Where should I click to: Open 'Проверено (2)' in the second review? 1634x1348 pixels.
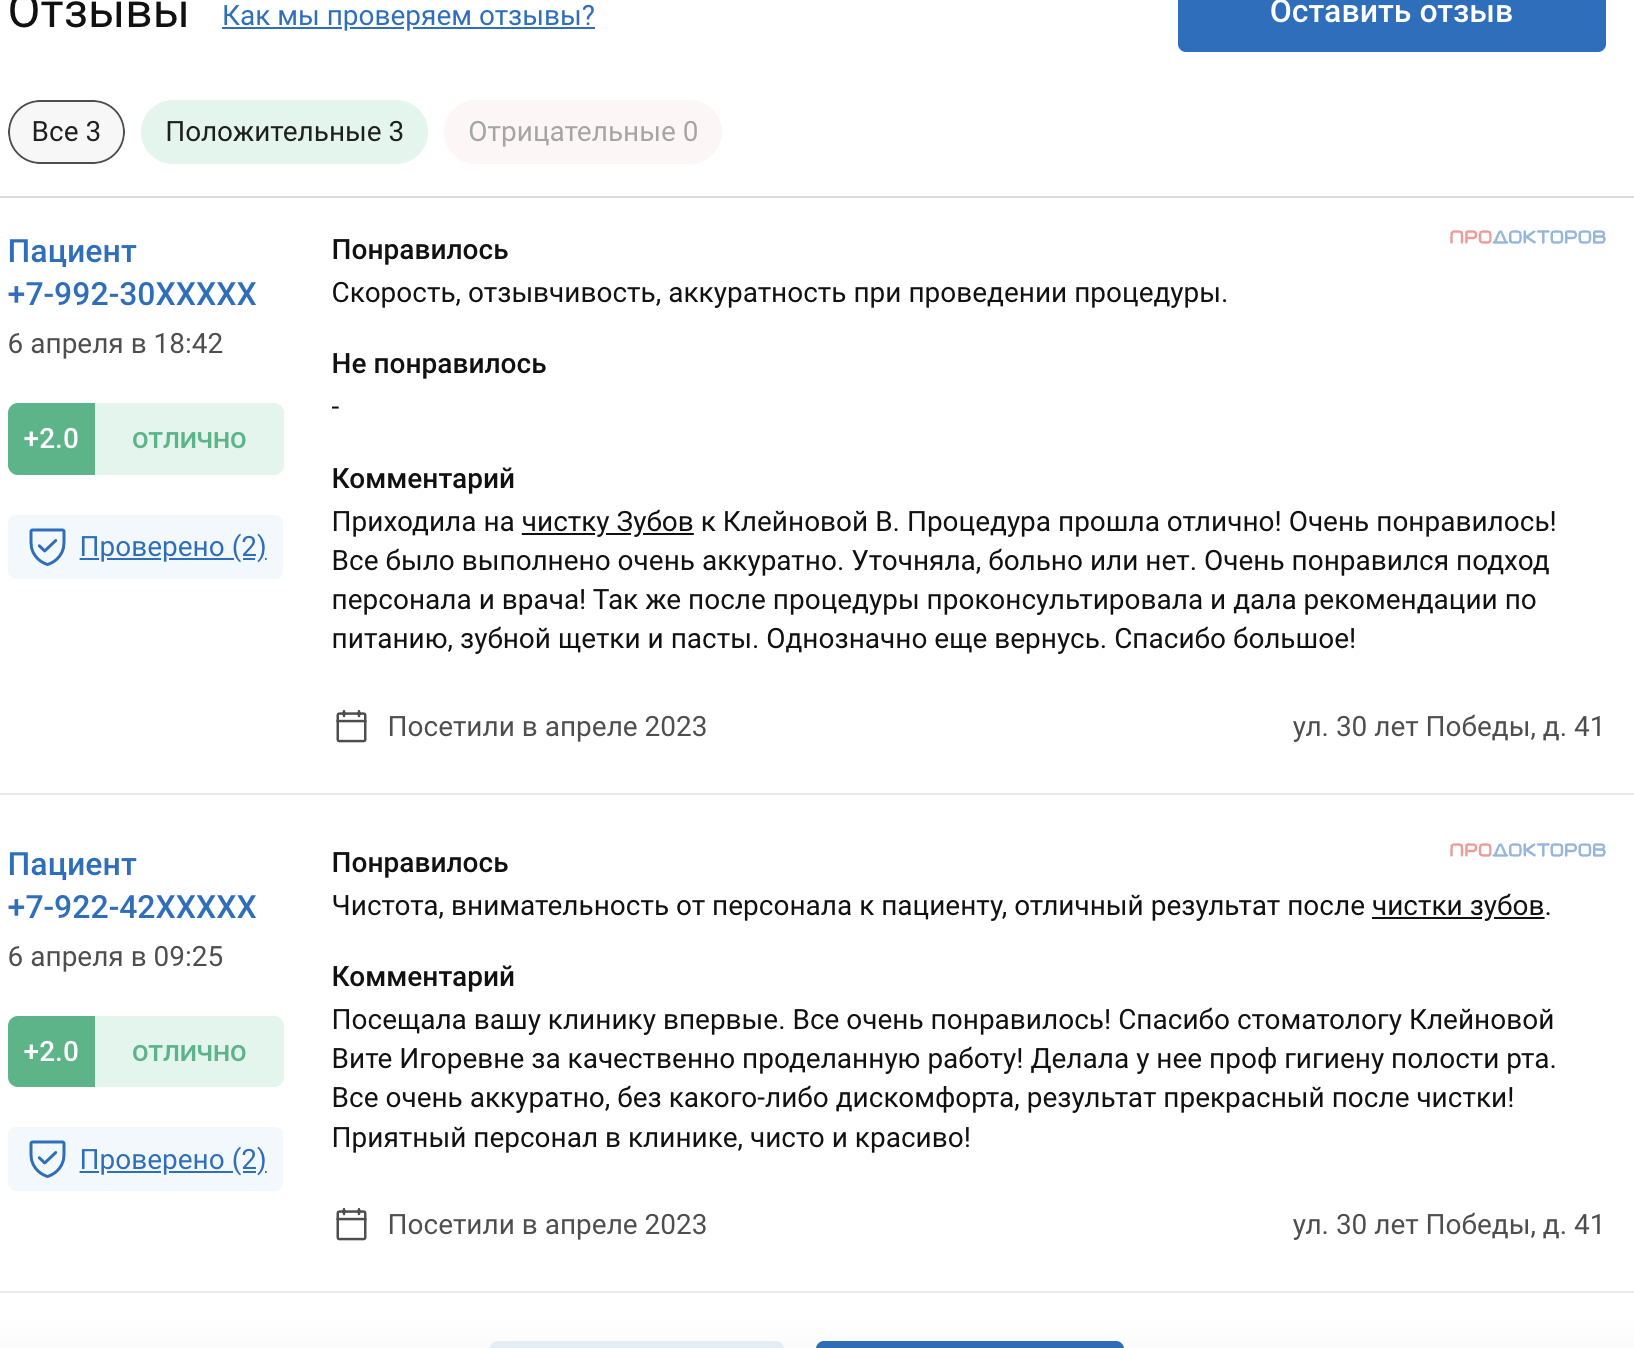(x=172, y=1159)
